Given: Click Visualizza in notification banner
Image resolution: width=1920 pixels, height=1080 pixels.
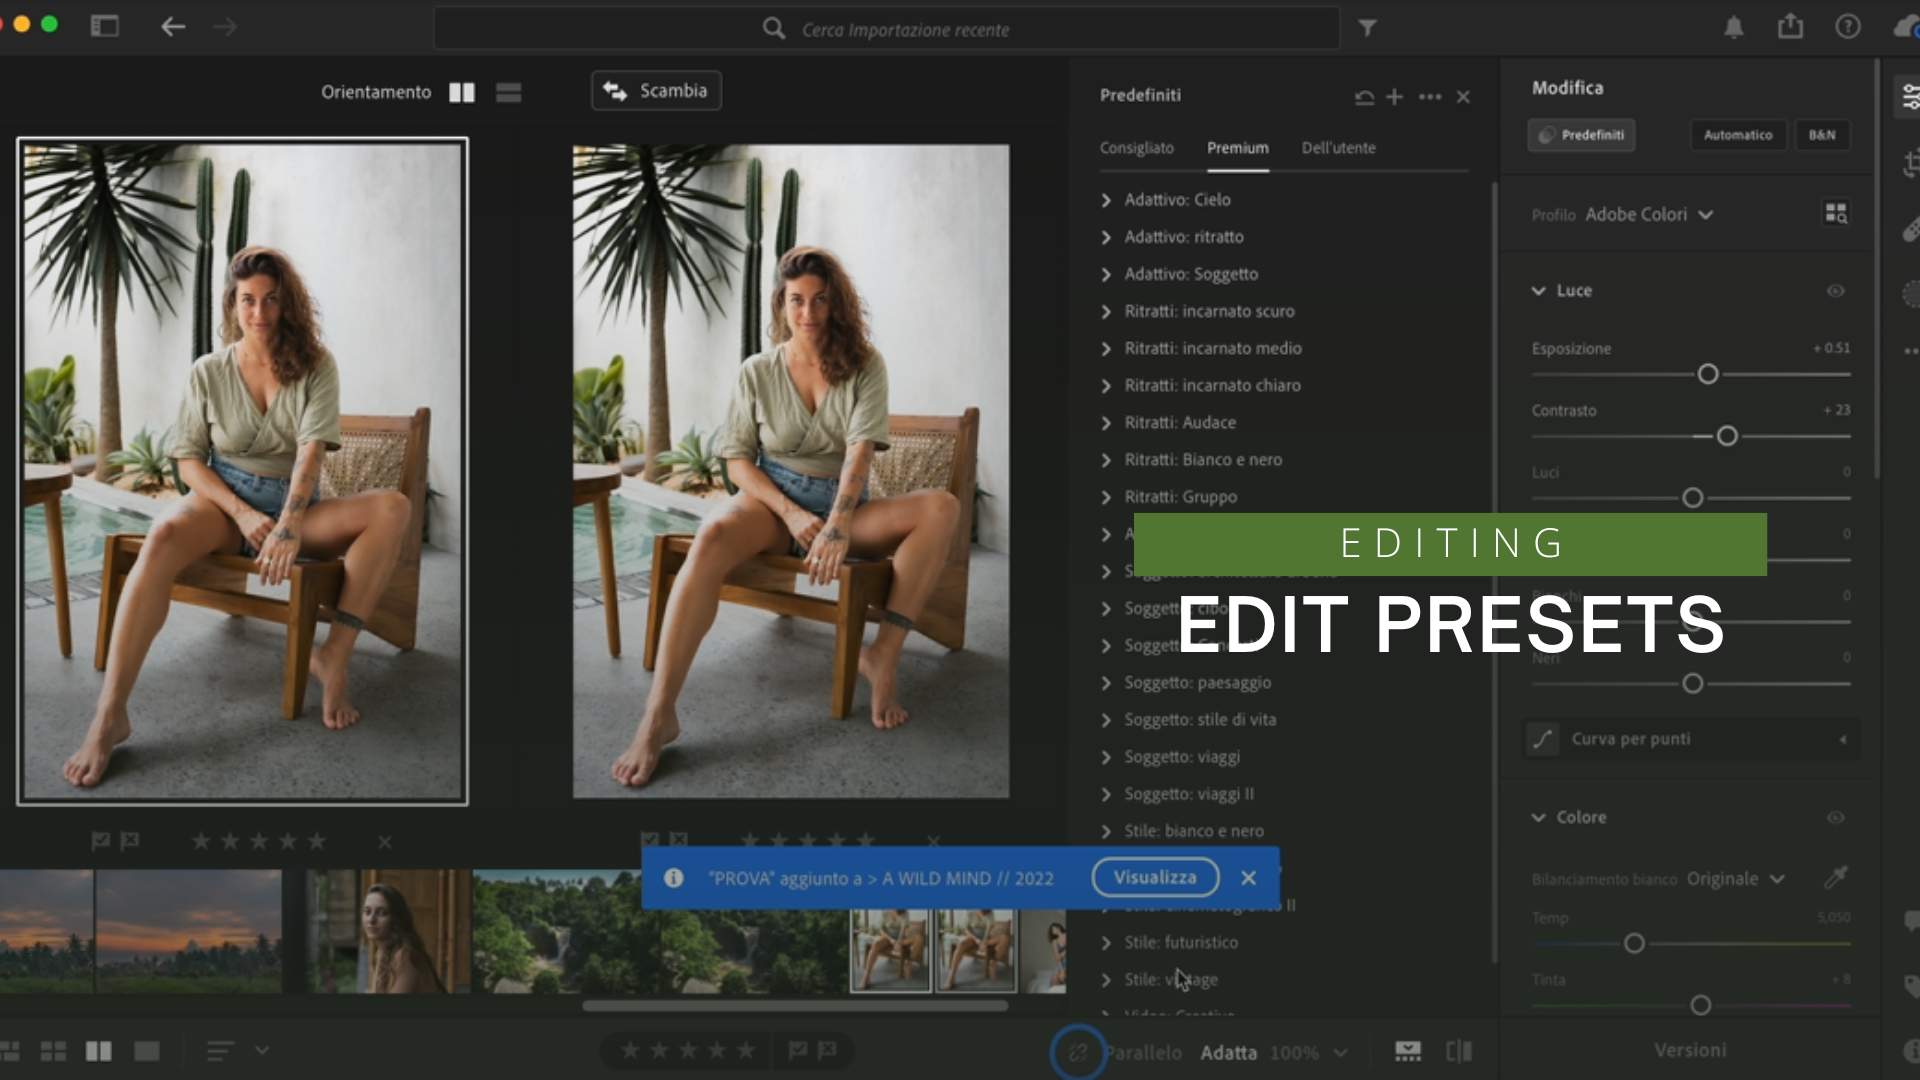Looking at the screenshot, I should tap(1155, 877).
